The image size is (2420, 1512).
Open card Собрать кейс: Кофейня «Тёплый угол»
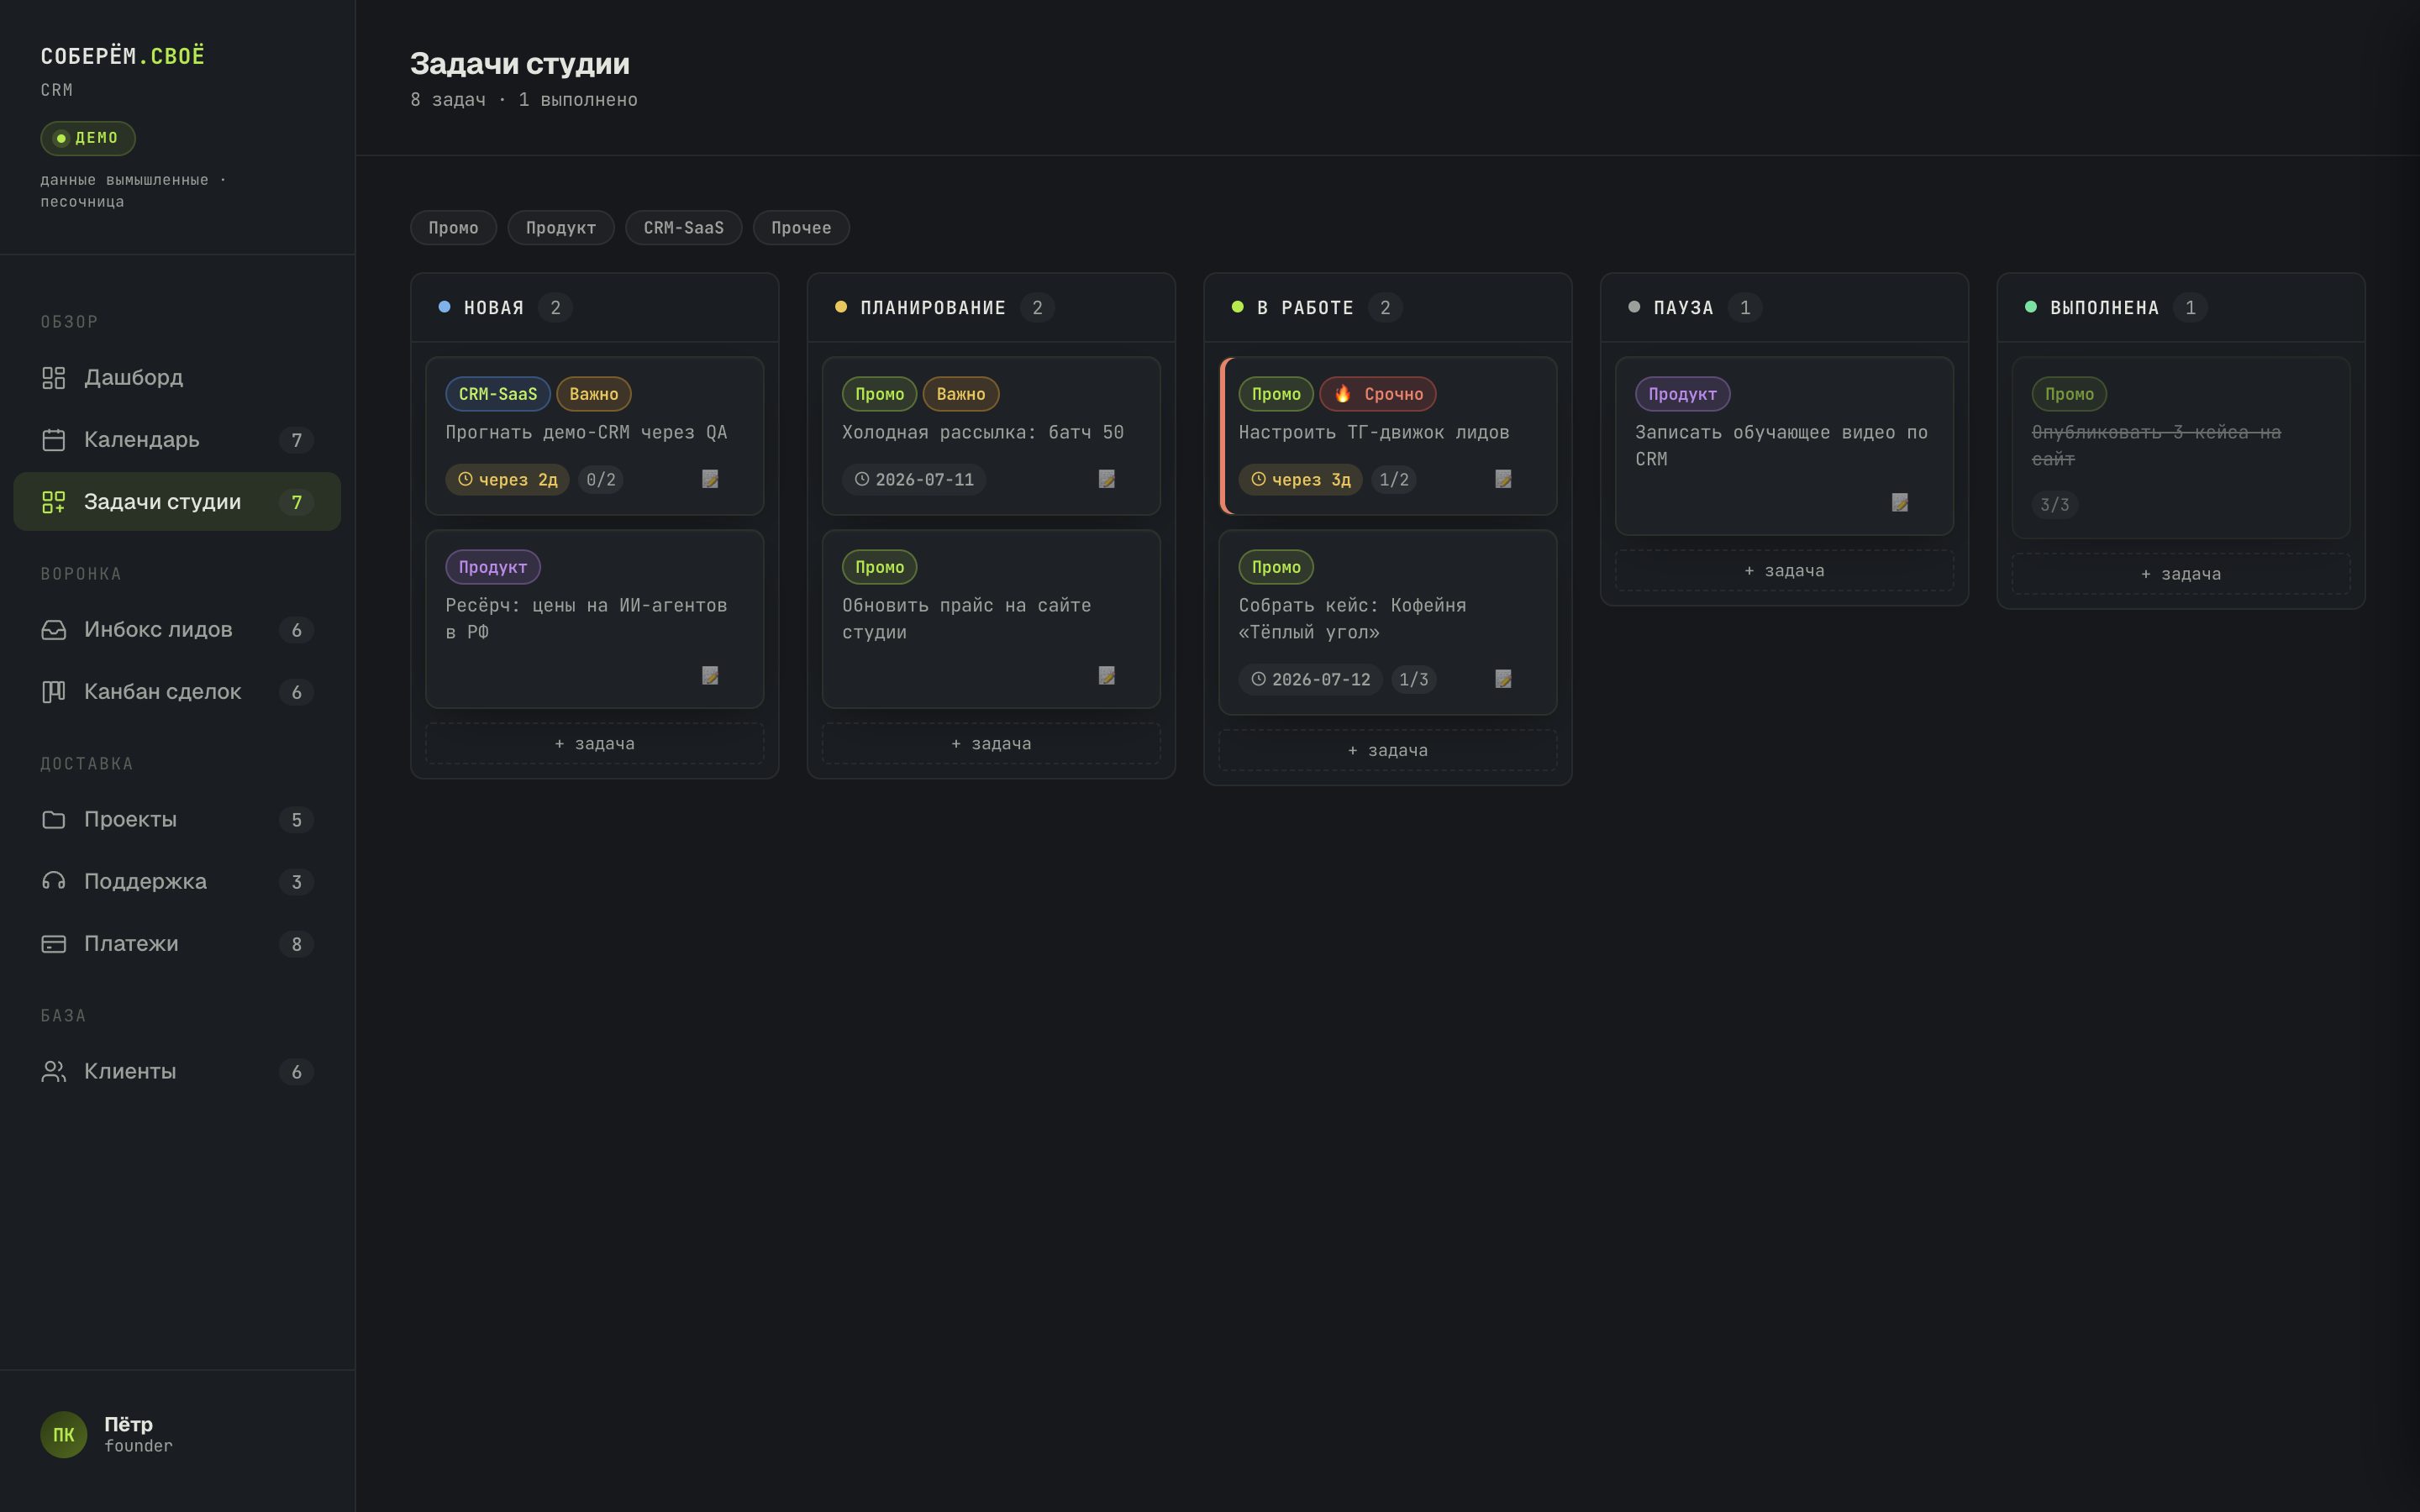1388,623
